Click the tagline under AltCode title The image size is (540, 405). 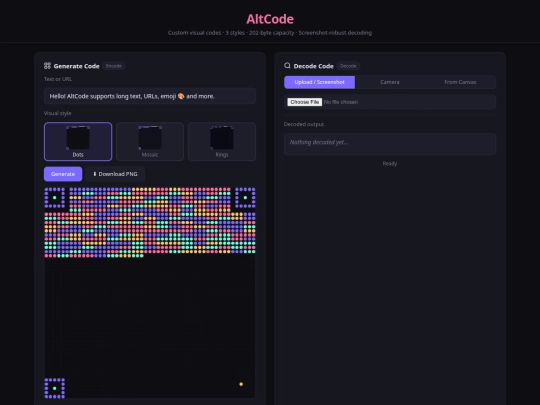pos(270,33)
